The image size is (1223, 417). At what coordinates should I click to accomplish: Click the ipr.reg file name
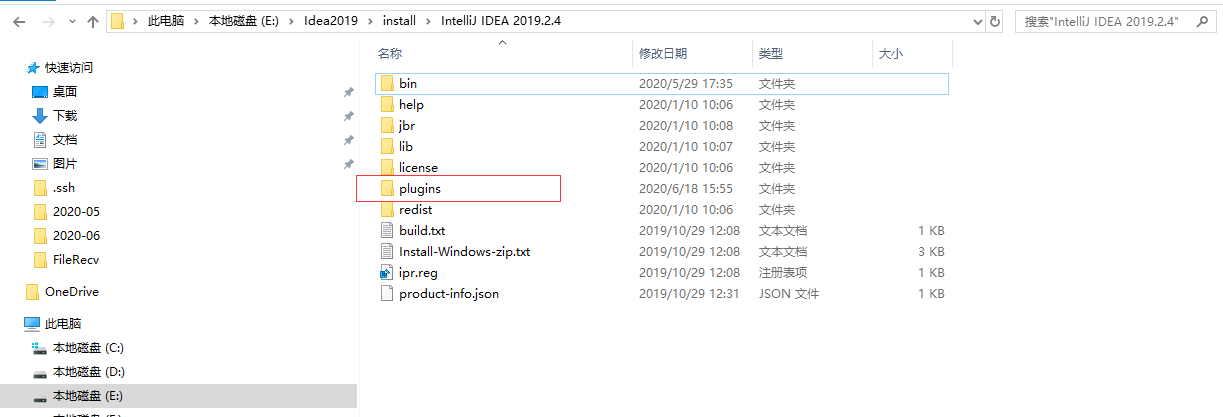(x=417, y=272)
